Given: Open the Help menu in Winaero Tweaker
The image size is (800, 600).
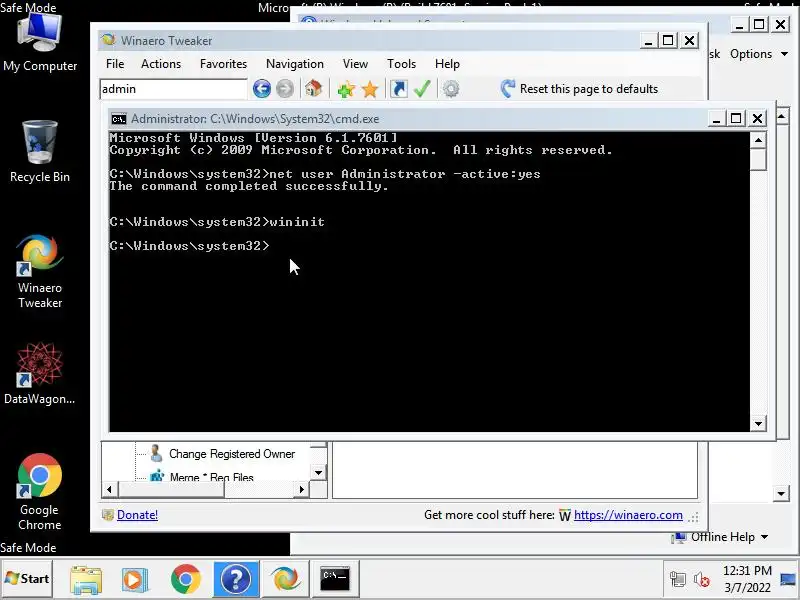Looking at the screenshot, I should tap(447, 64).
